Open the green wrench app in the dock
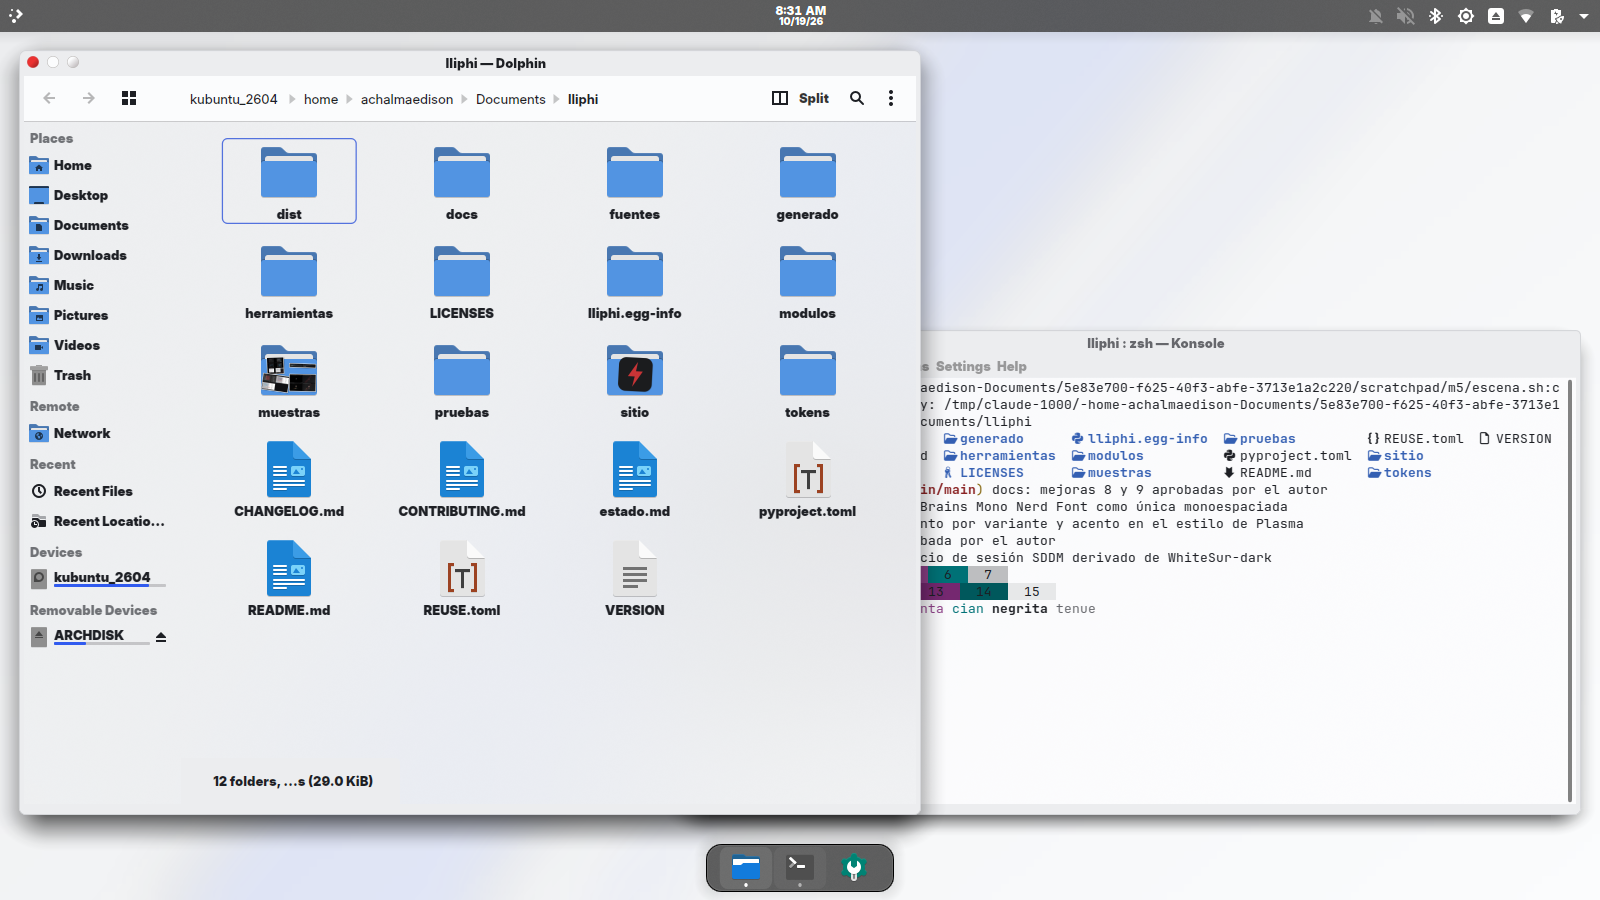The height and width of the screenshot is (900, 1600). coord(853,867)
